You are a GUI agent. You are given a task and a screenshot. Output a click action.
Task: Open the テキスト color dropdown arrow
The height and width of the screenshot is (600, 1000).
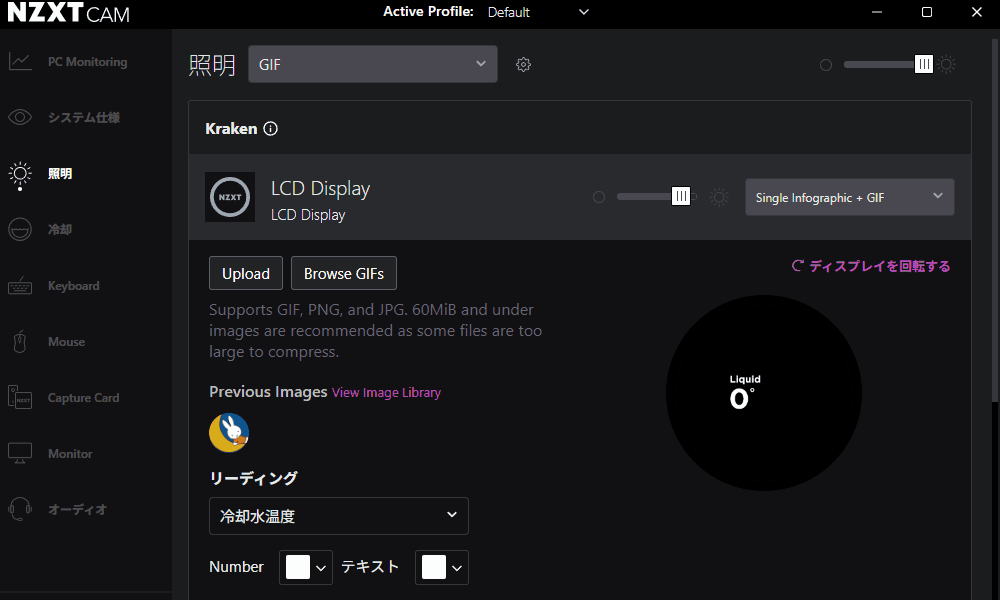(x=457, y=568)
